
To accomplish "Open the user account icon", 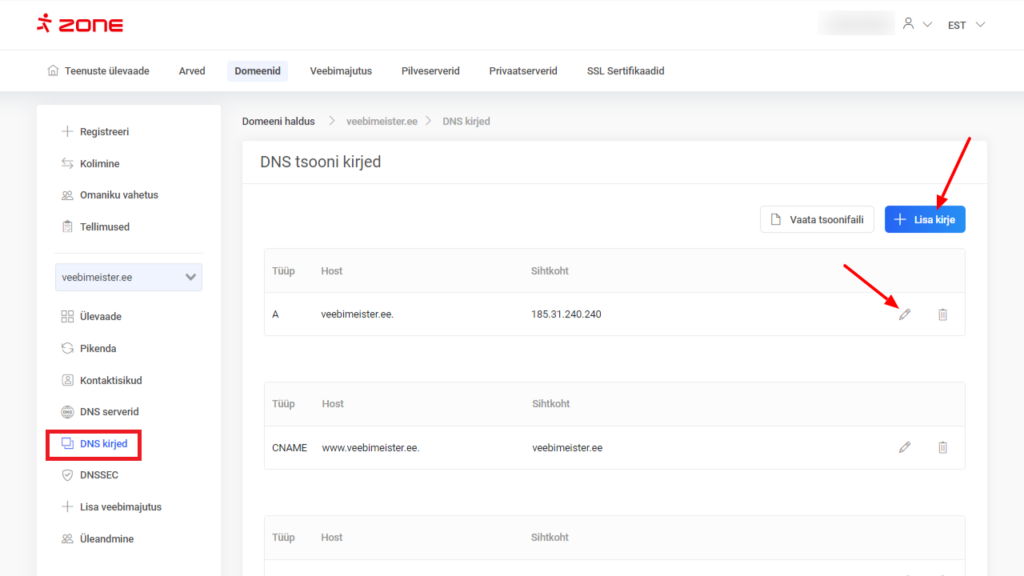I will (908, 24).
